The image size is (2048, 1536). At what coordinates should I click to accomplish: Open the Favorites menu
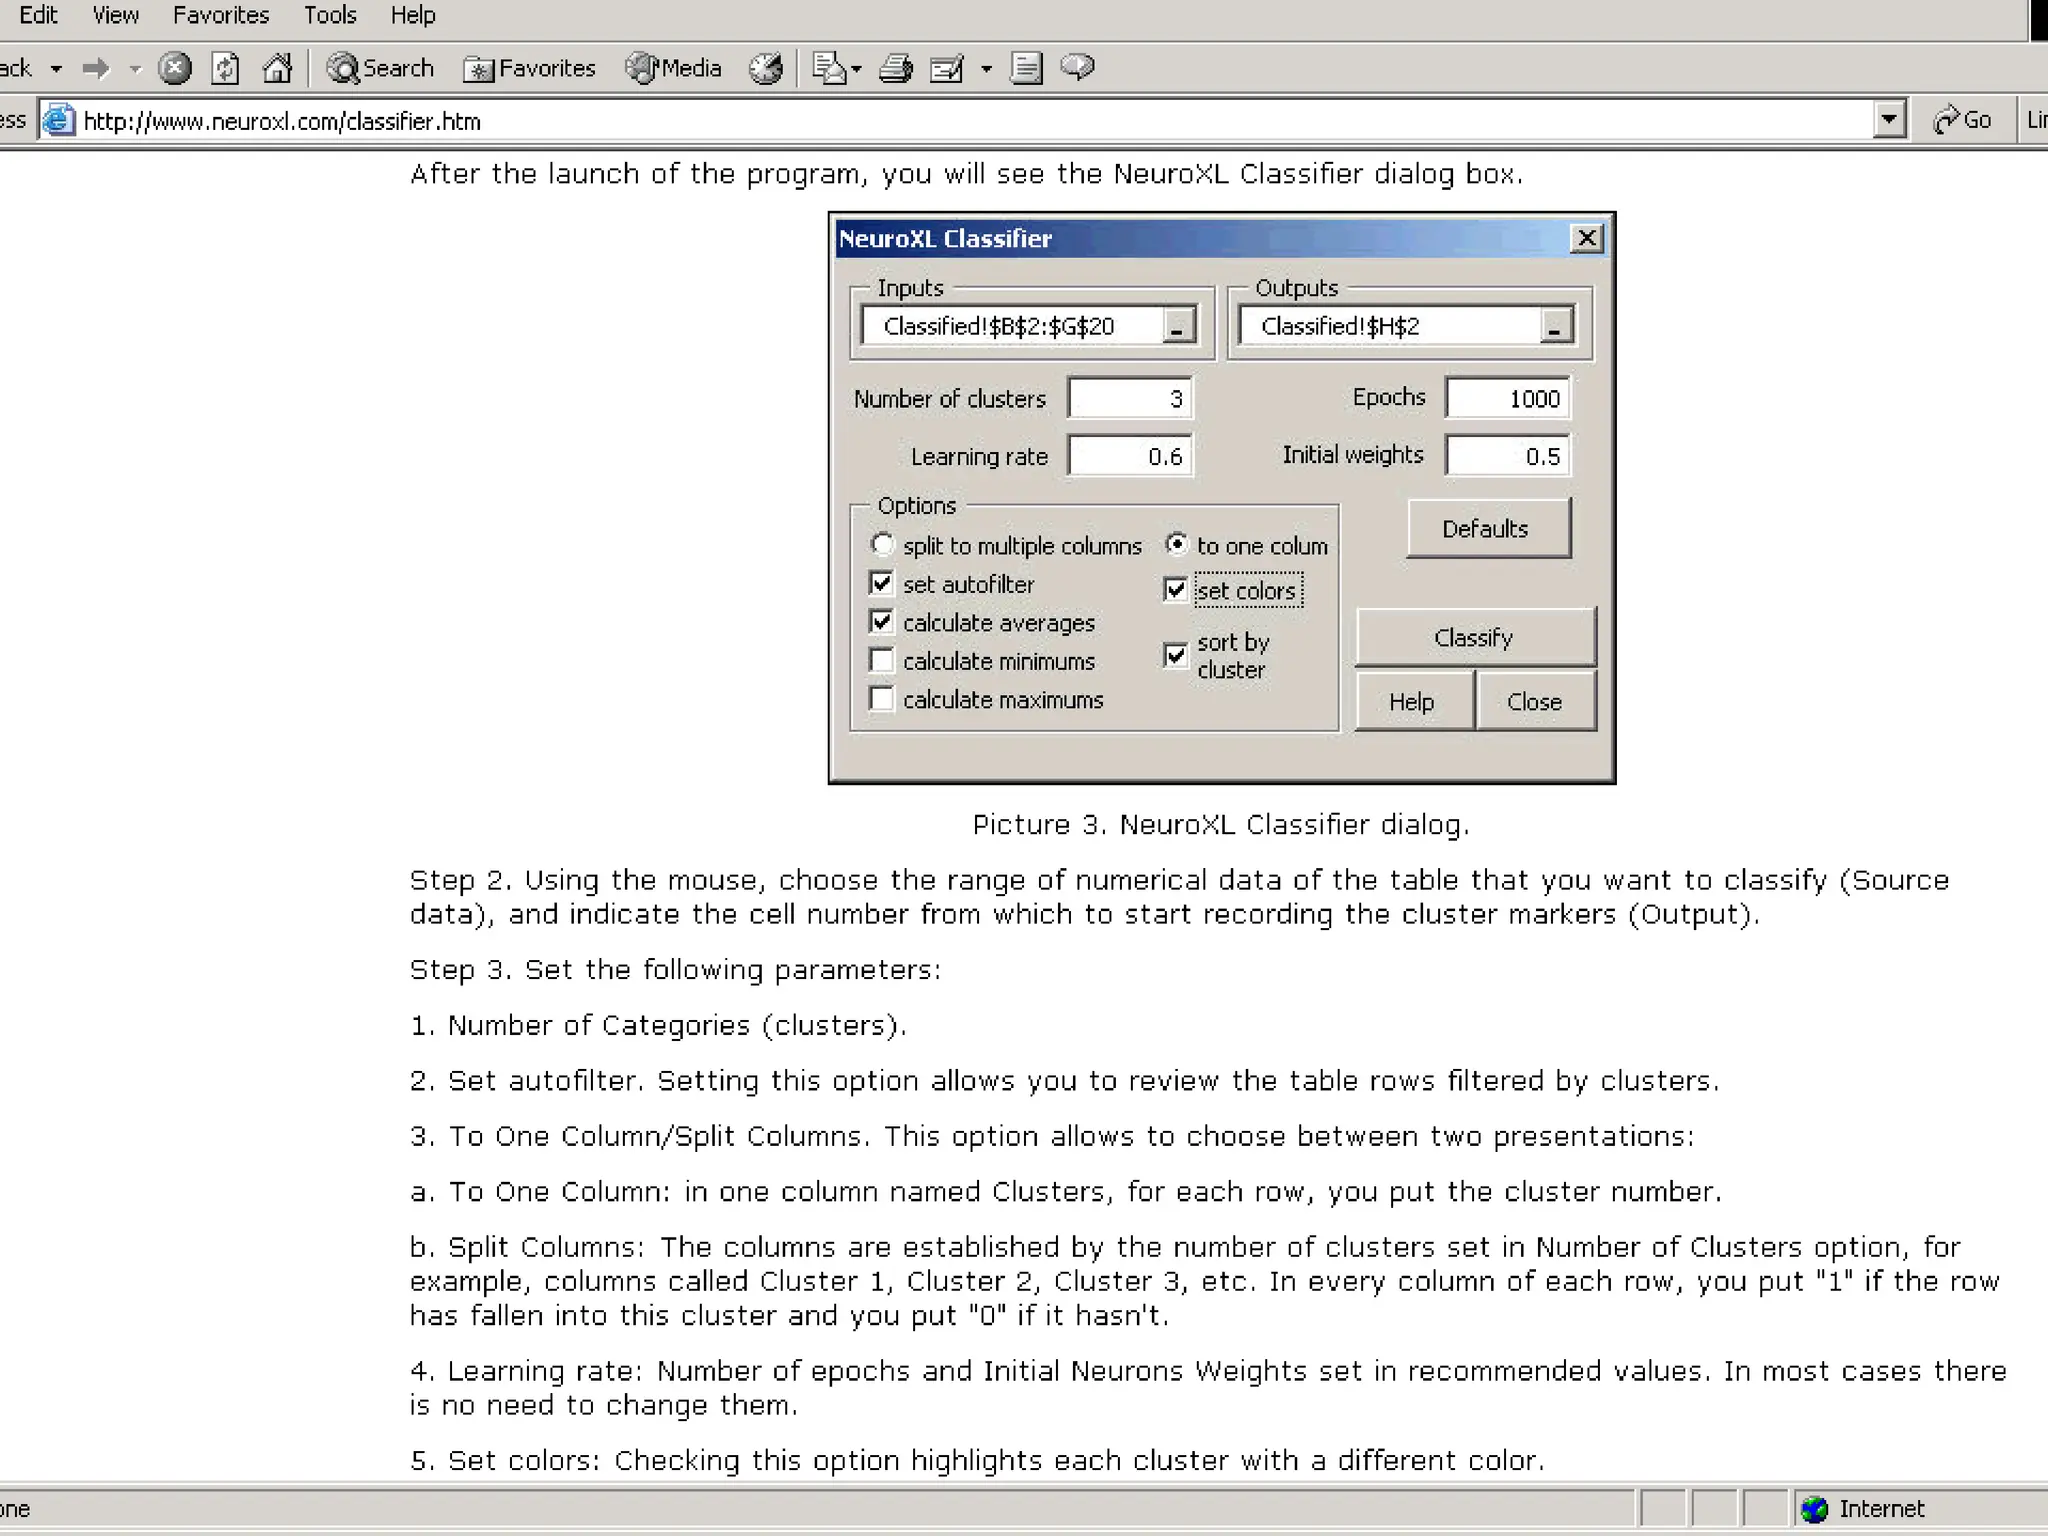pos(221,15)
